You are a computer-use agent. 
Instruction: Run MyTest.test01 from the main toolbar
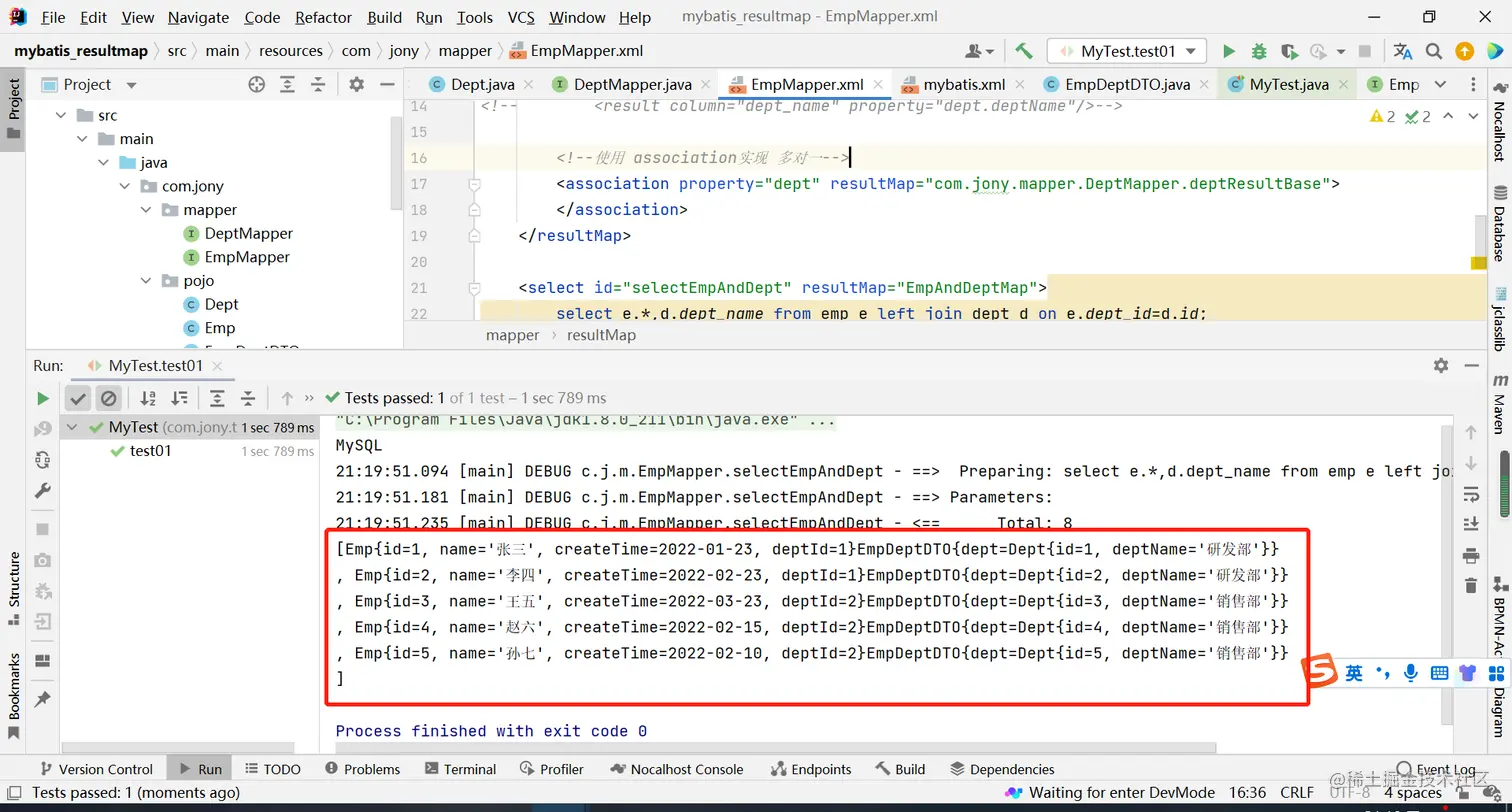pos(1229,51)
